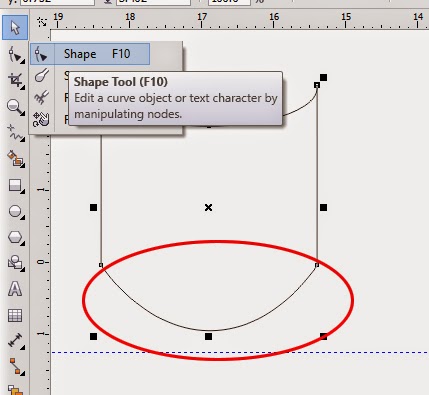Viewport: 429px width, 395px height.
Task: Click the bottom-center selection handle
Action: (208, 337)
